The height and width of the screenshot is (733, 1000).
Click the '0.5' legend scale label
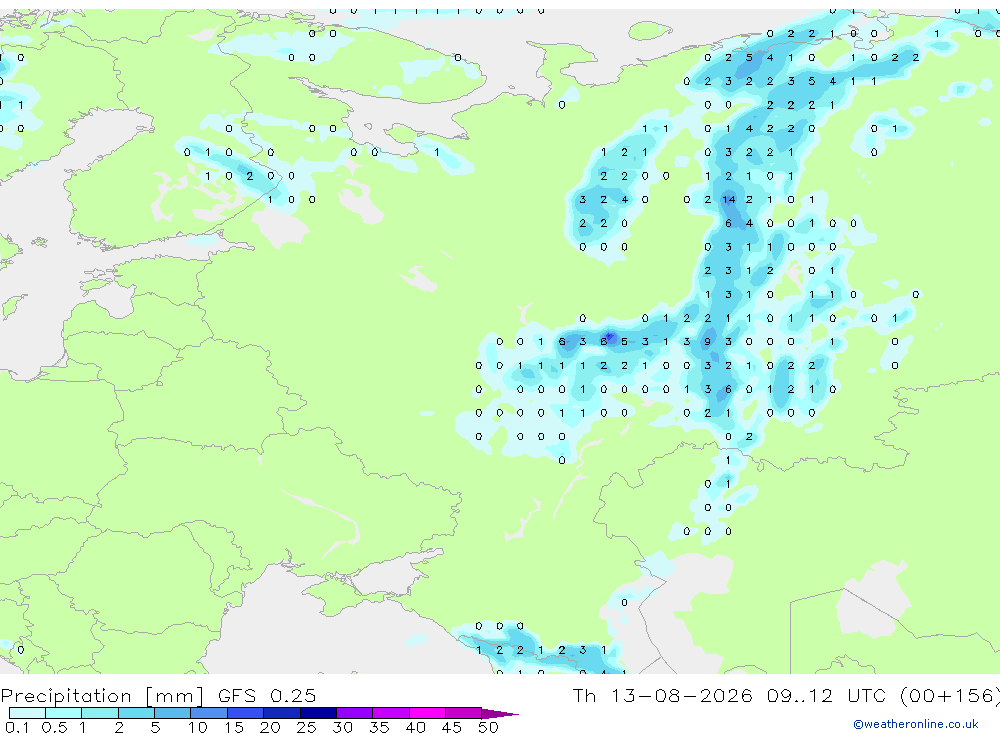pos(54,727)
